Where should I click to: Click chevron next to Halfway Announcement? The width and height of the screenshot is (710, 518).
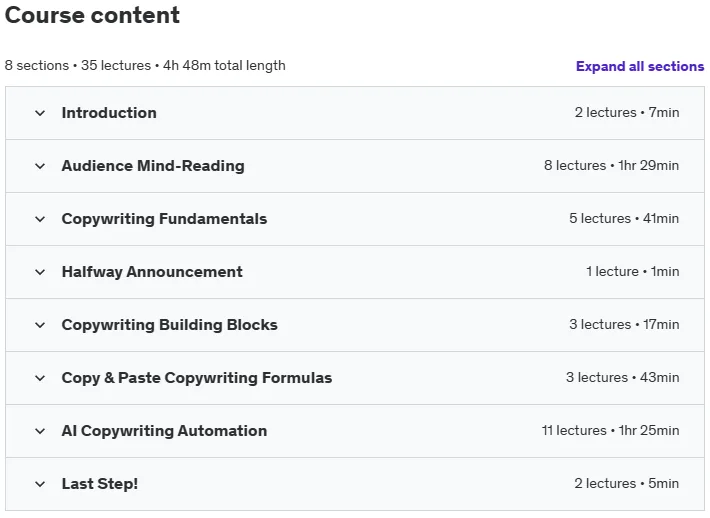pos(40,272)
